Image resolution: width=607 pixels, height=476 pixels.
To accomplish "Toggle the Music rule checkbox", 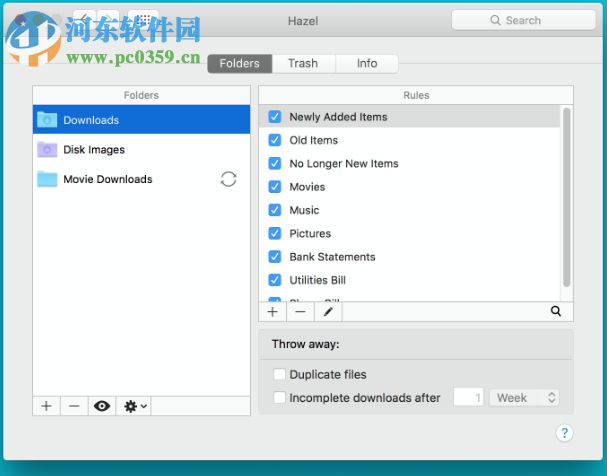I will (275, 210).
